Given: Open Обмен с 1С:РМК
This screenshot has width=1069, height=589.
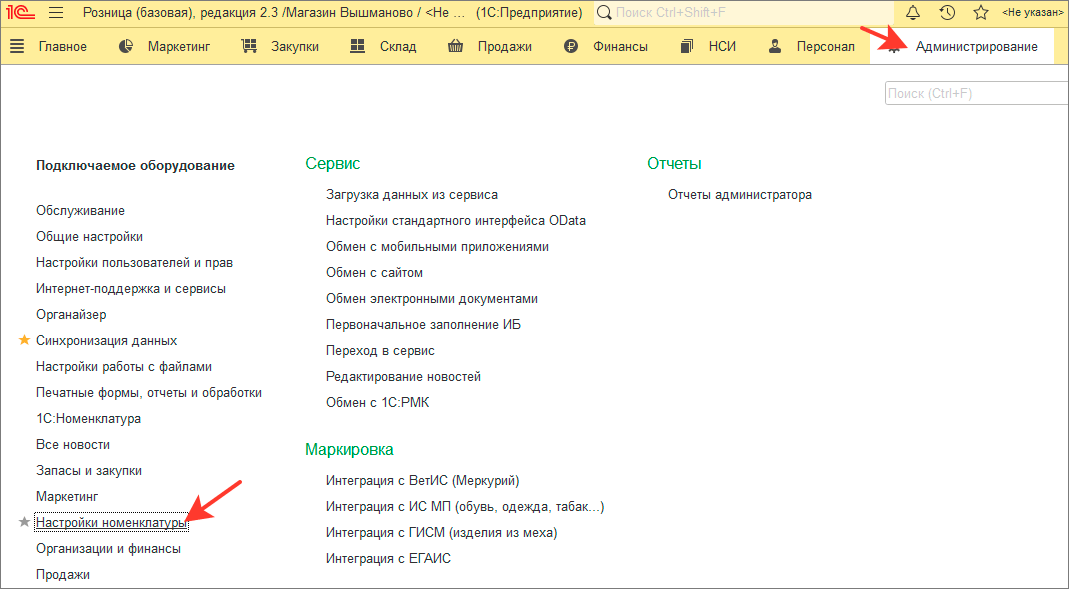Looking at the screenshot, I should 378,402.
